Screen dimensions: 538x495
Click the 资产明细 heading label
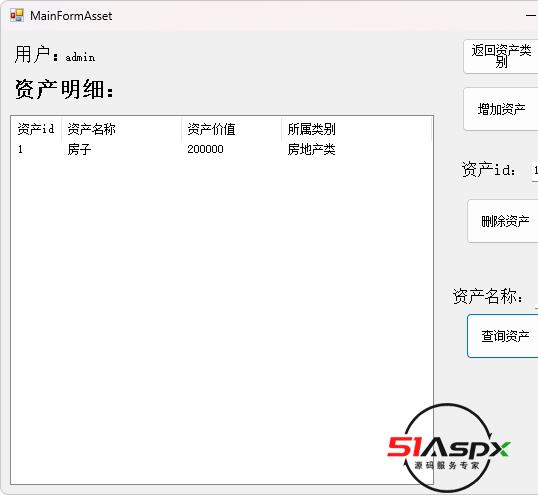pos(64,89)
